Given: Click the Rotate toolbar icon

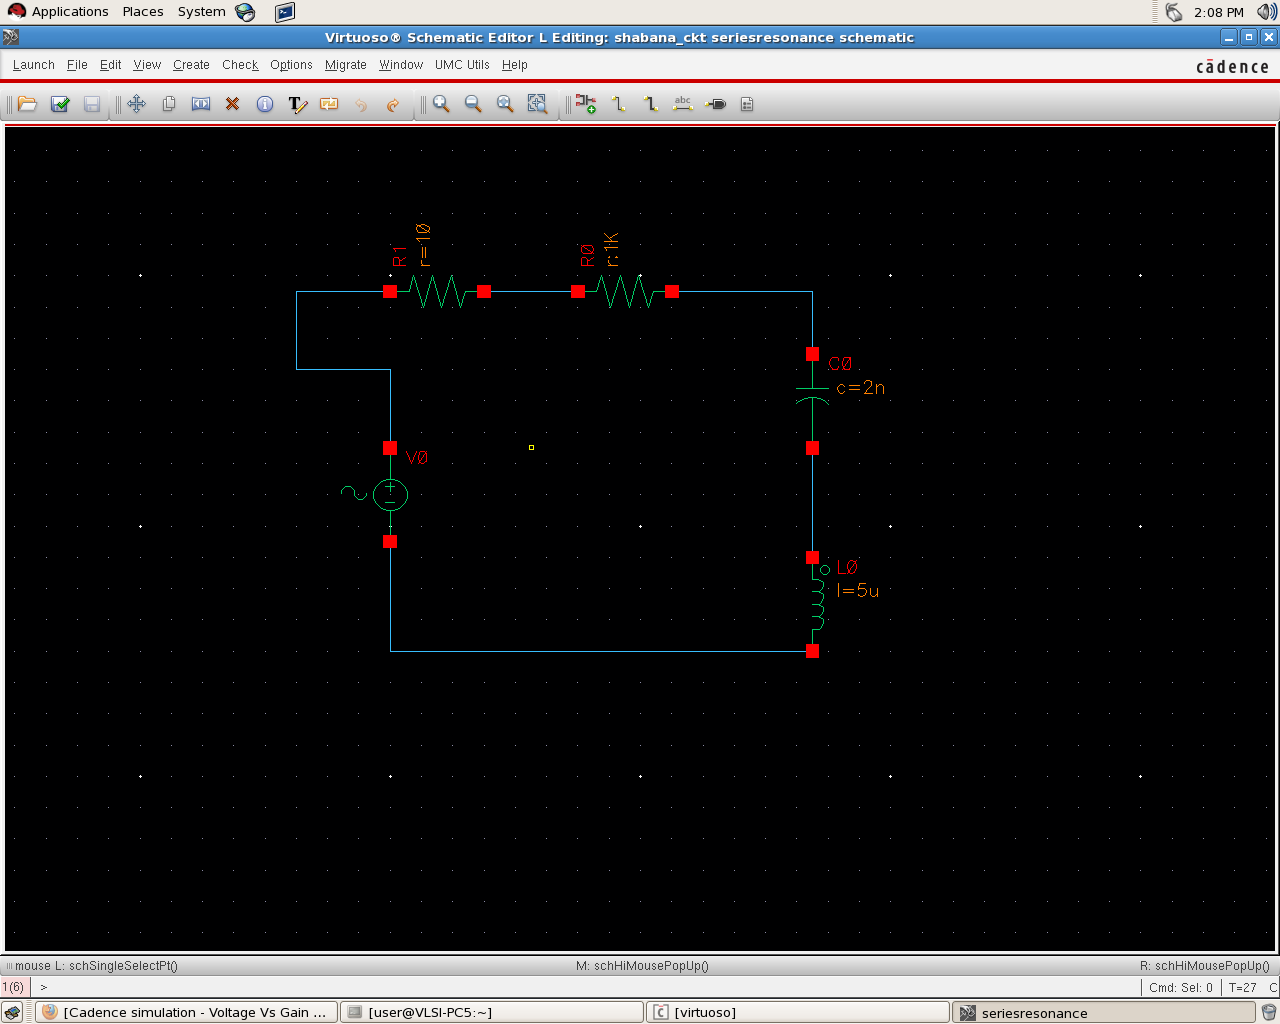Looking at the screenshot, I should [x=329, y=104].
